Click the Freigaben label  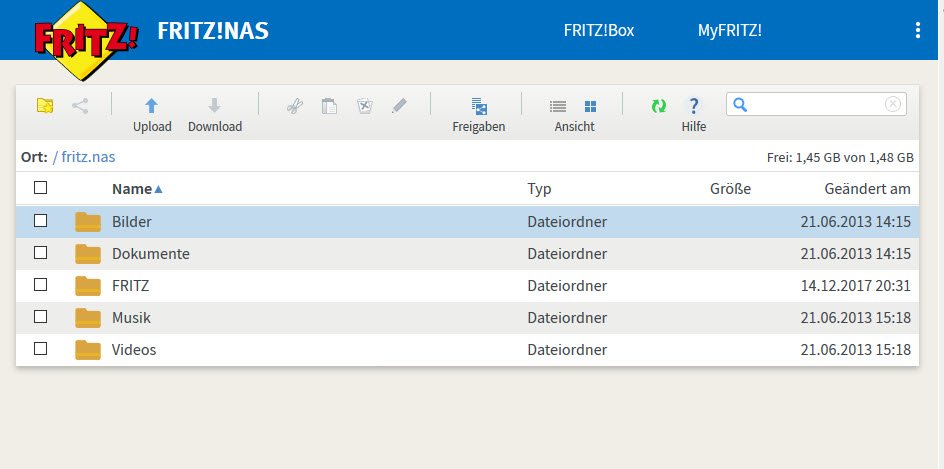(x=479, y=126)
